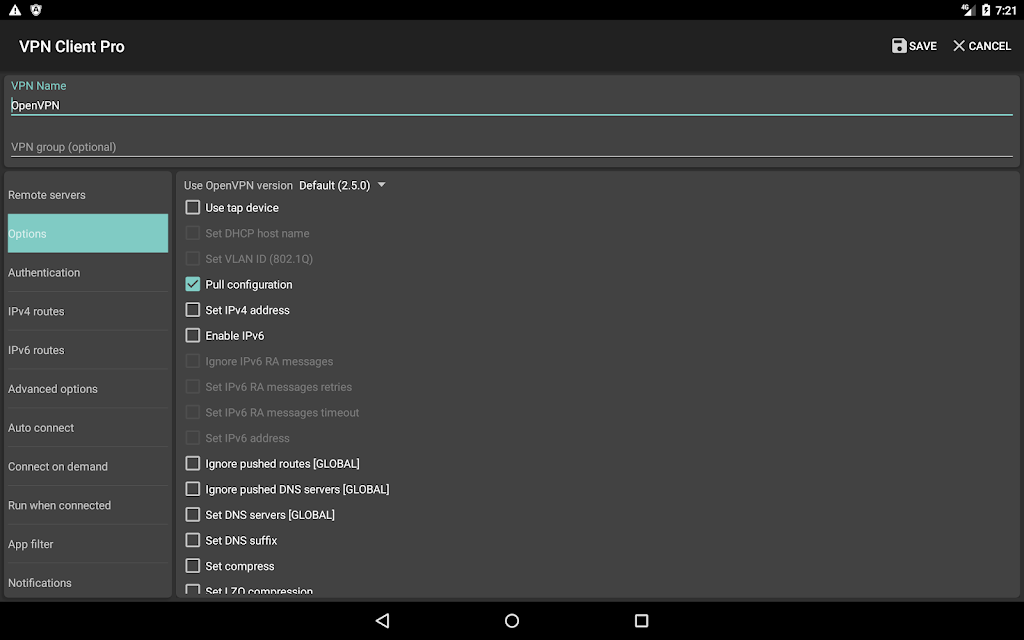Uncheck the Pull configuration checkbox

click(193, 285)
